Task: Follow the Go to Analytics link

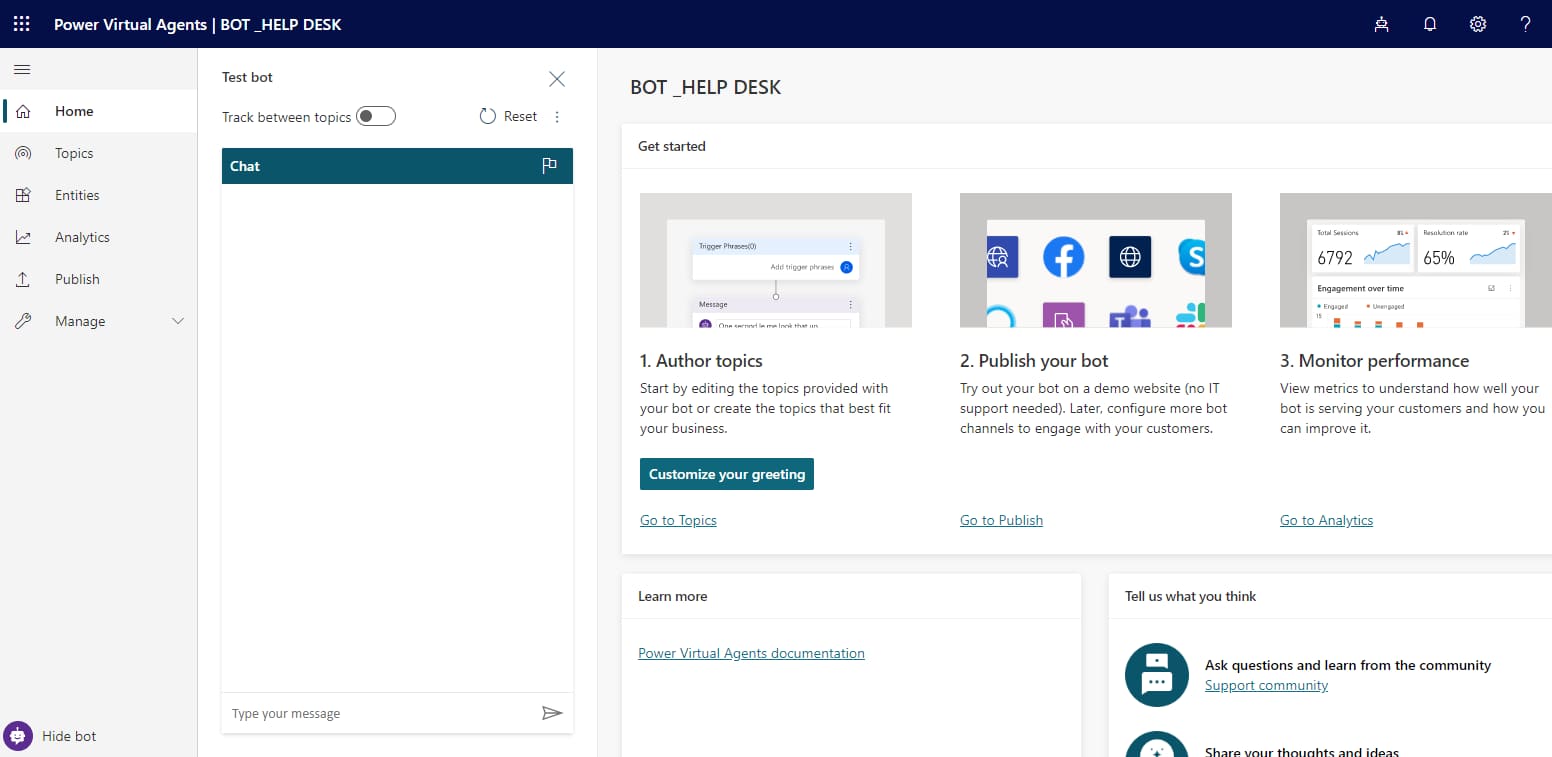Action: tap(1326, 520)
